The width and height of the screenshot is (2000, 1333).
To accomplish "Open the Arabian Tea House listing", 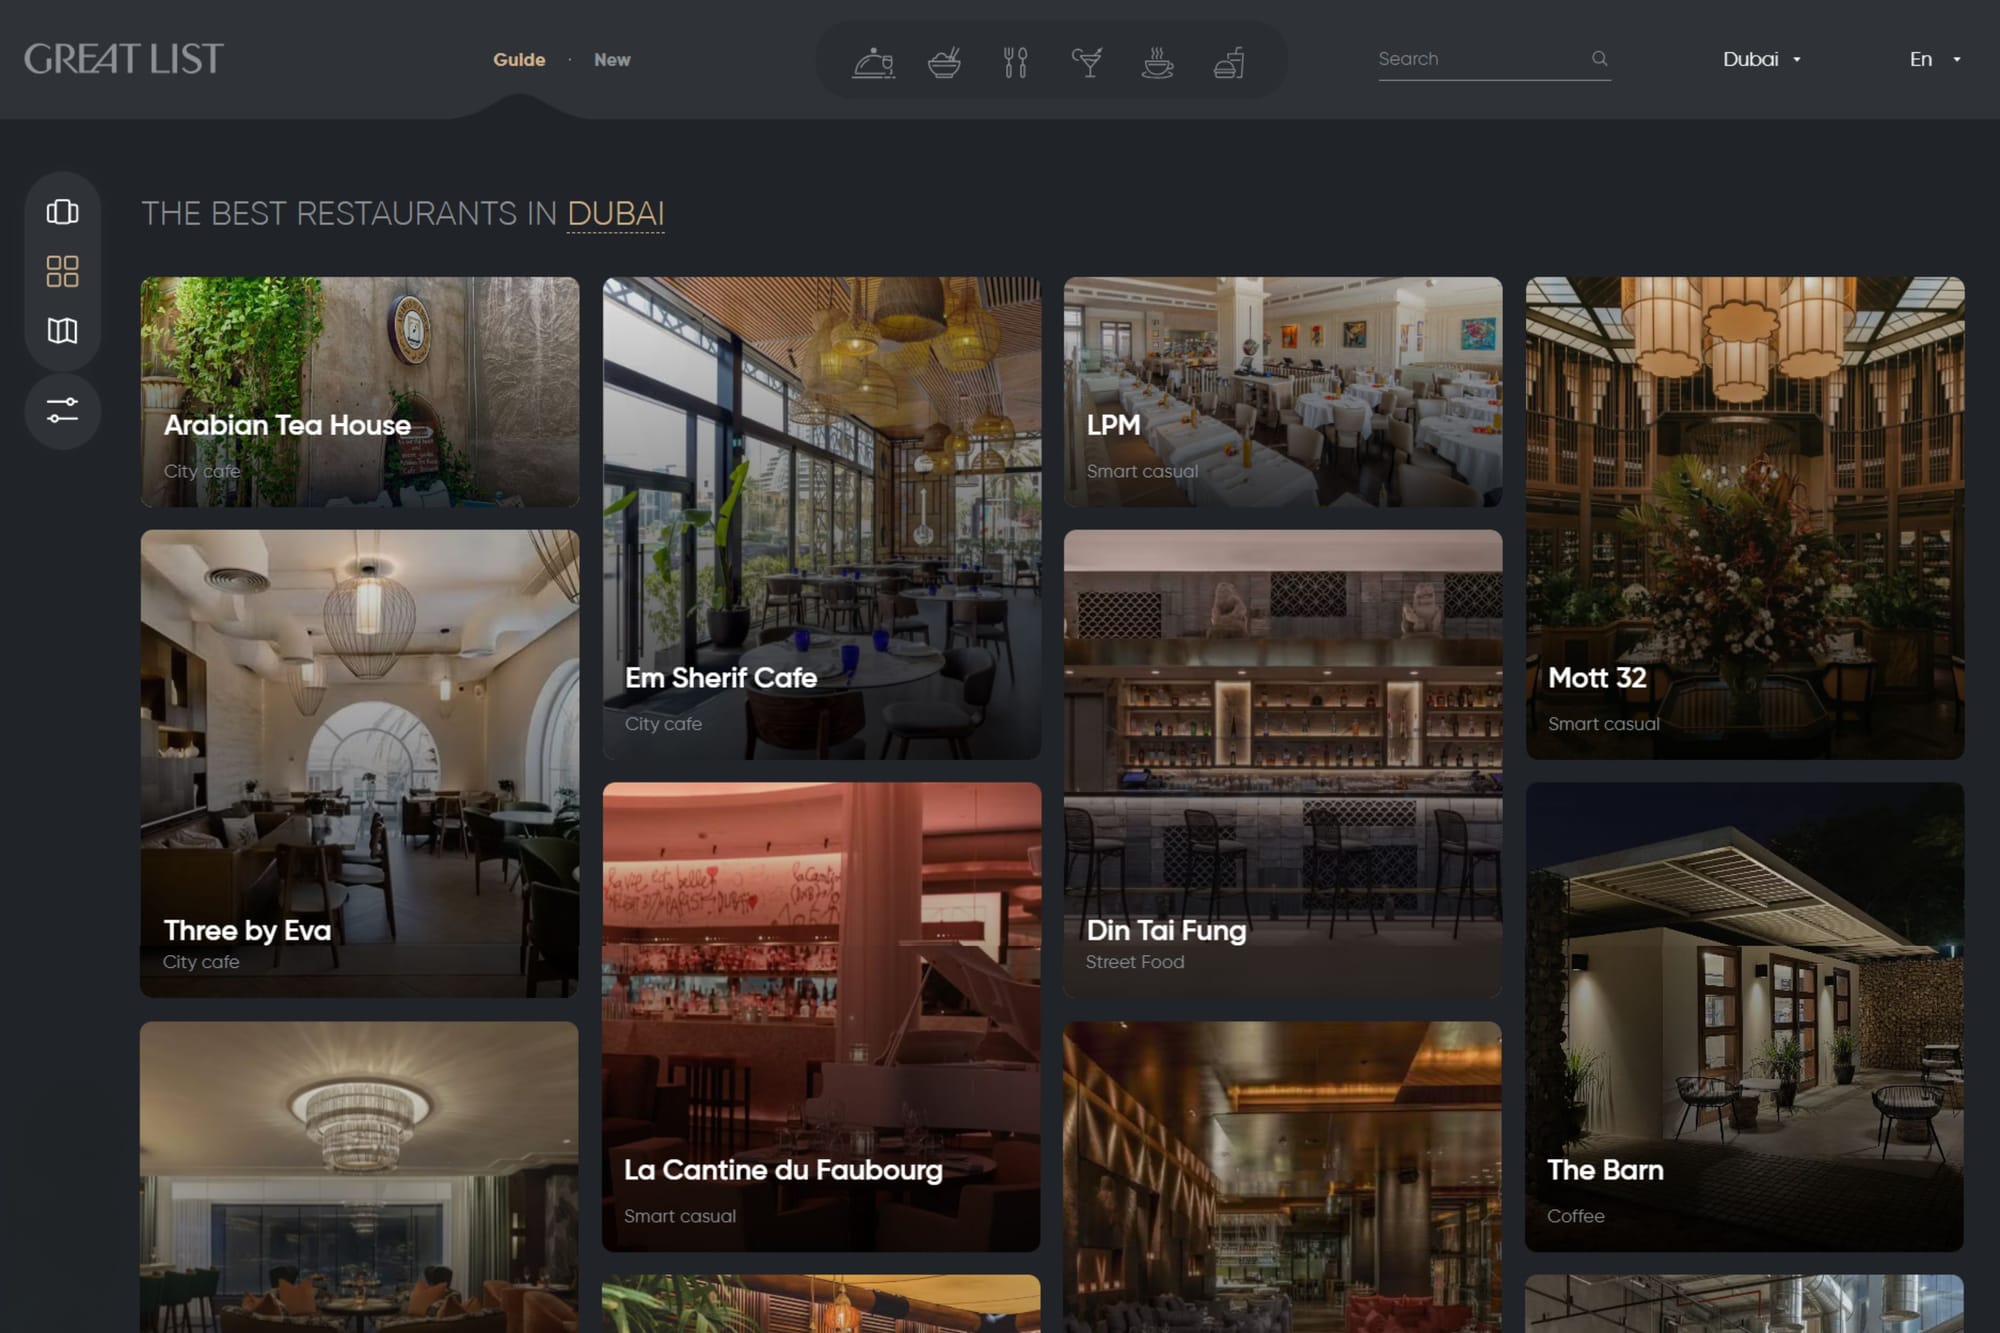I will coord(359,391).
